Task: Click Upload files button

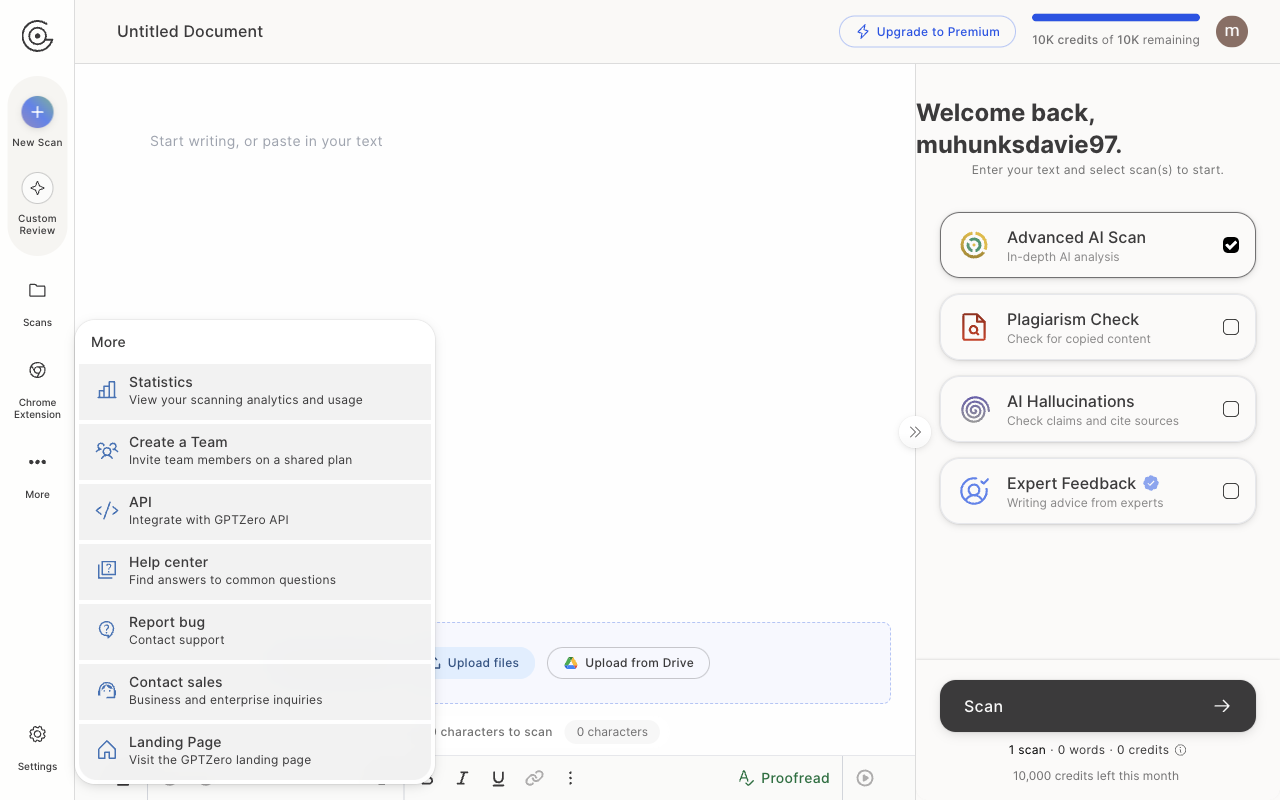Action: (483, 663)
